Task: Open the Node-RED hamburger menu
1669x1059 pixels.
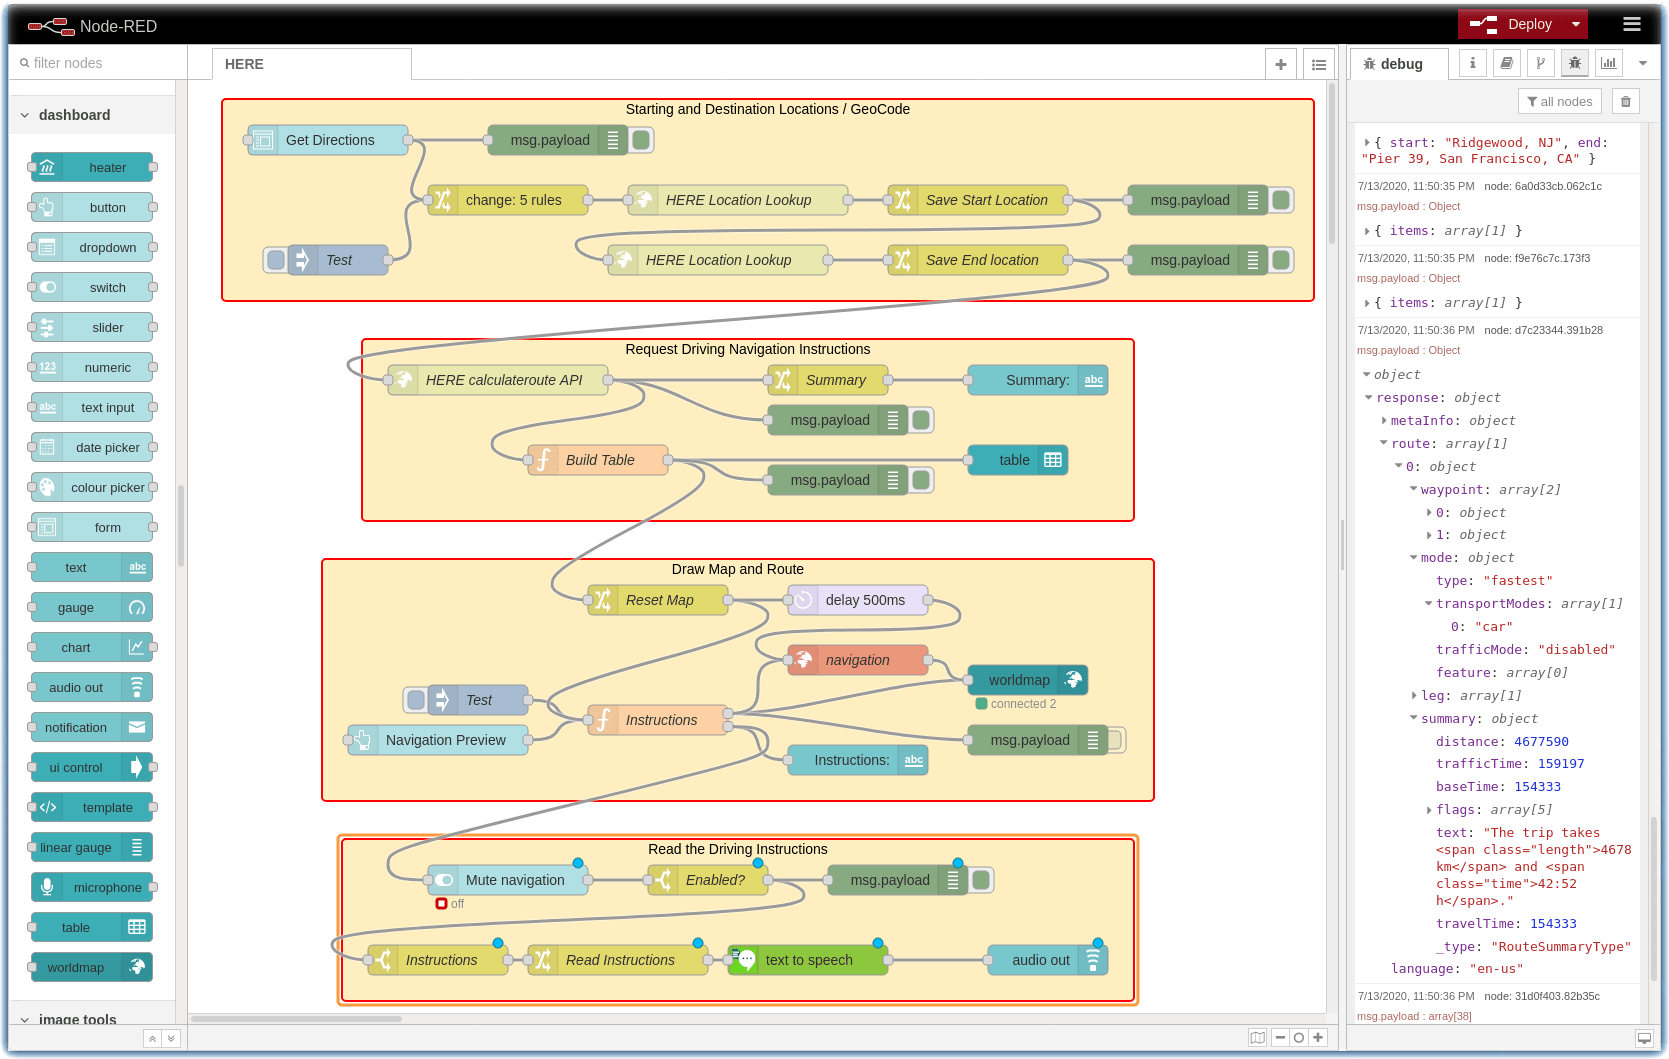Action: point(1632,23)
